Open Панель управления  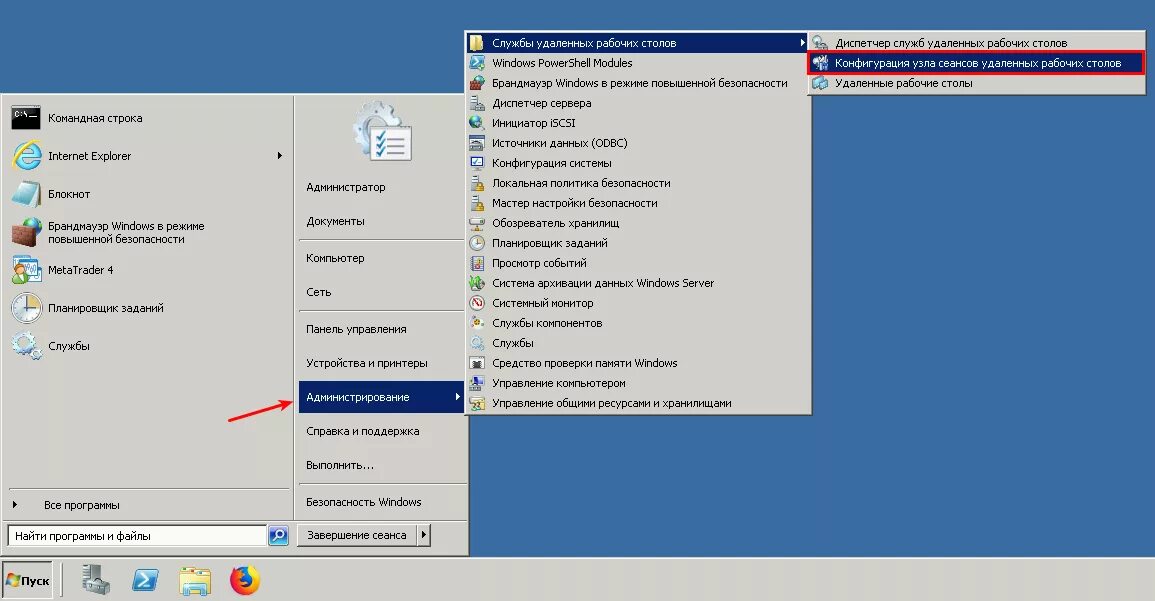click(x=356, y=329)
